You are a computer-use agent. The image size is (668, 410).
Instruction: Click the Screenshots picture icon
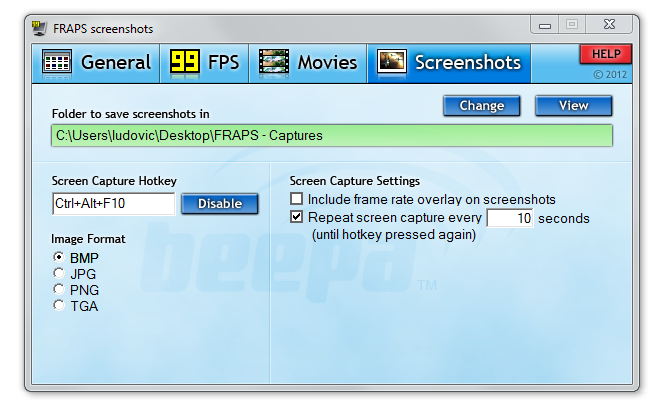click(x=392, y=61)
